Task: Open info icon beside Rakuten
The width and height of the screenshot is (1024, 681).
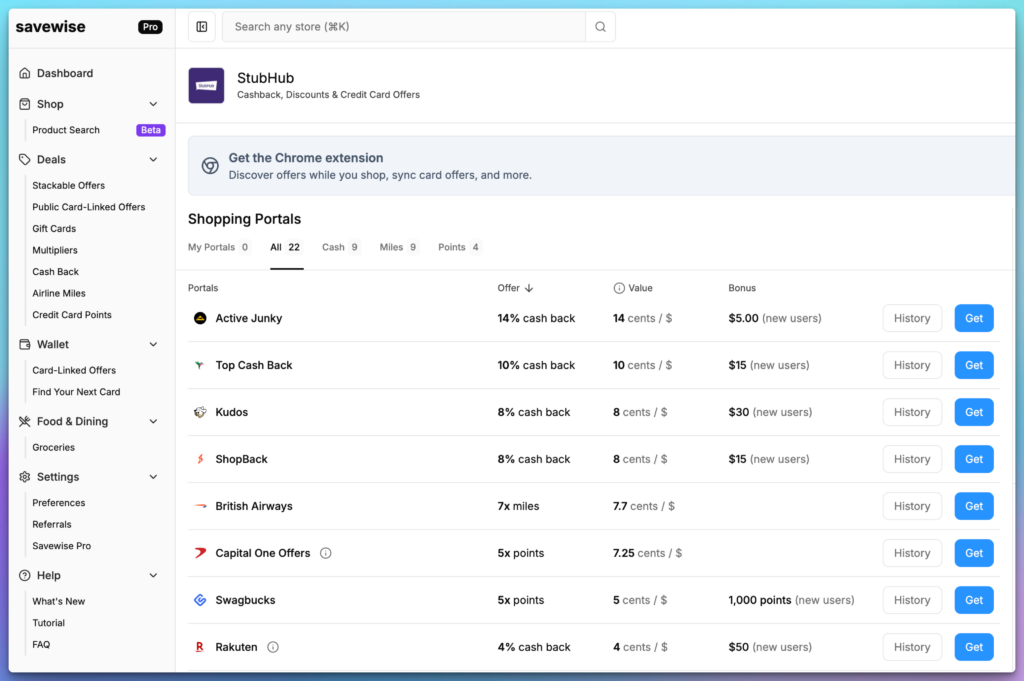Action: coord(273,647)
